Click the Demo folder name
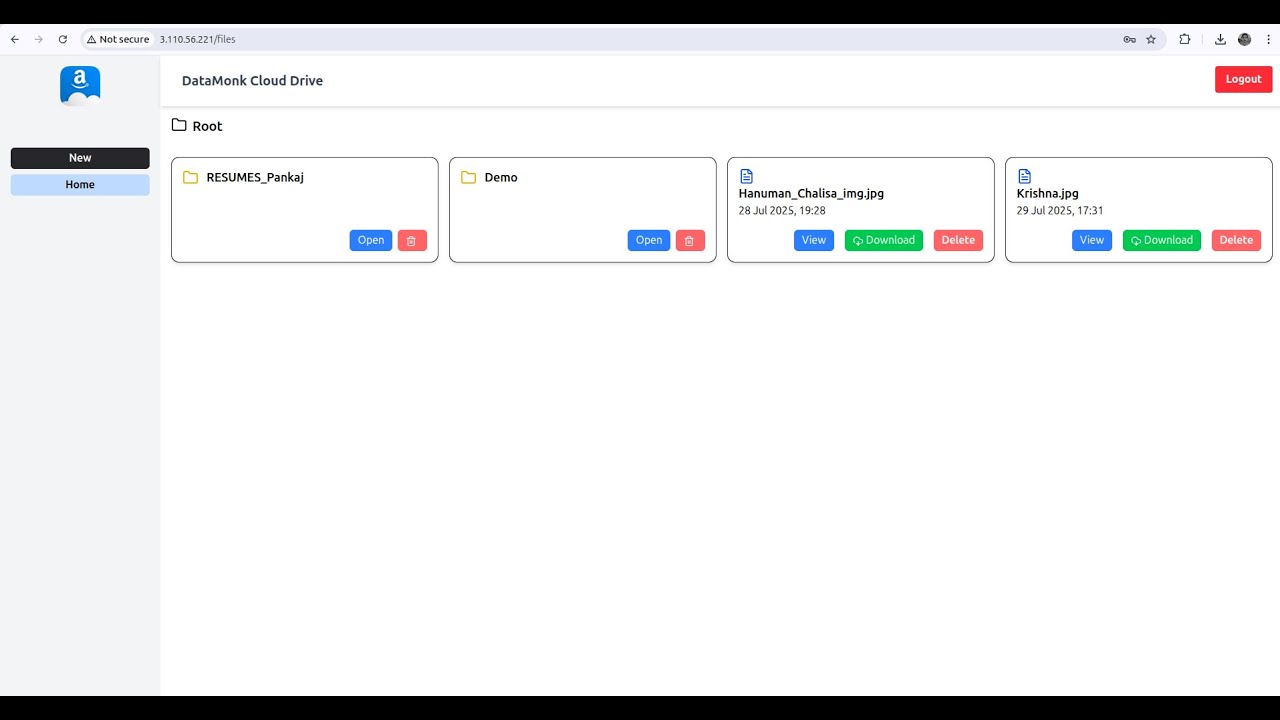1280x720 pixels. coord(501,178)
